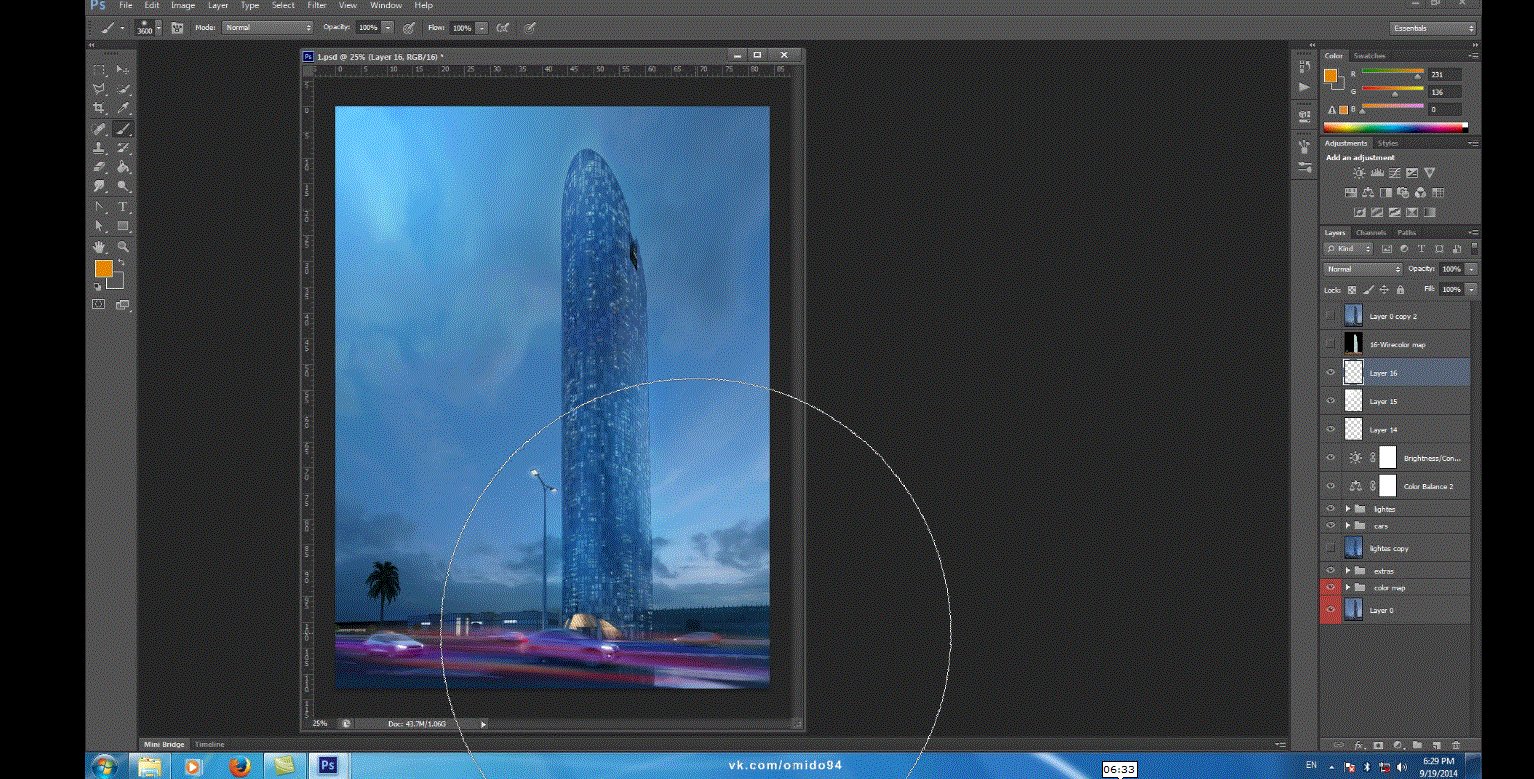Select the Lasso tool

pos(100,89)
